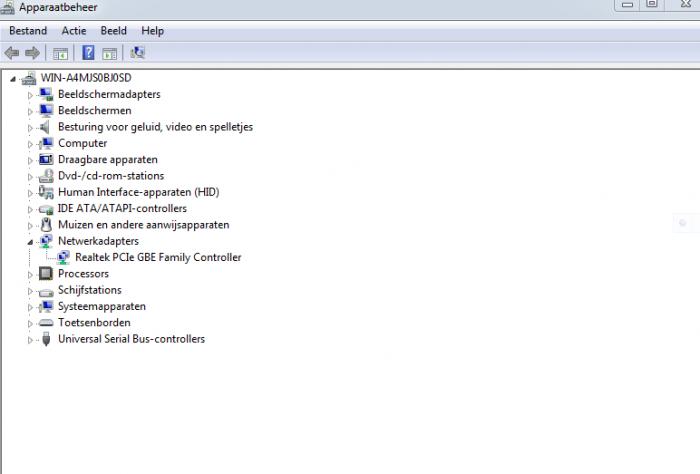
Task: Click the Schijfstations disk icon
Action: pyautogui.click(x=46, y=292)
